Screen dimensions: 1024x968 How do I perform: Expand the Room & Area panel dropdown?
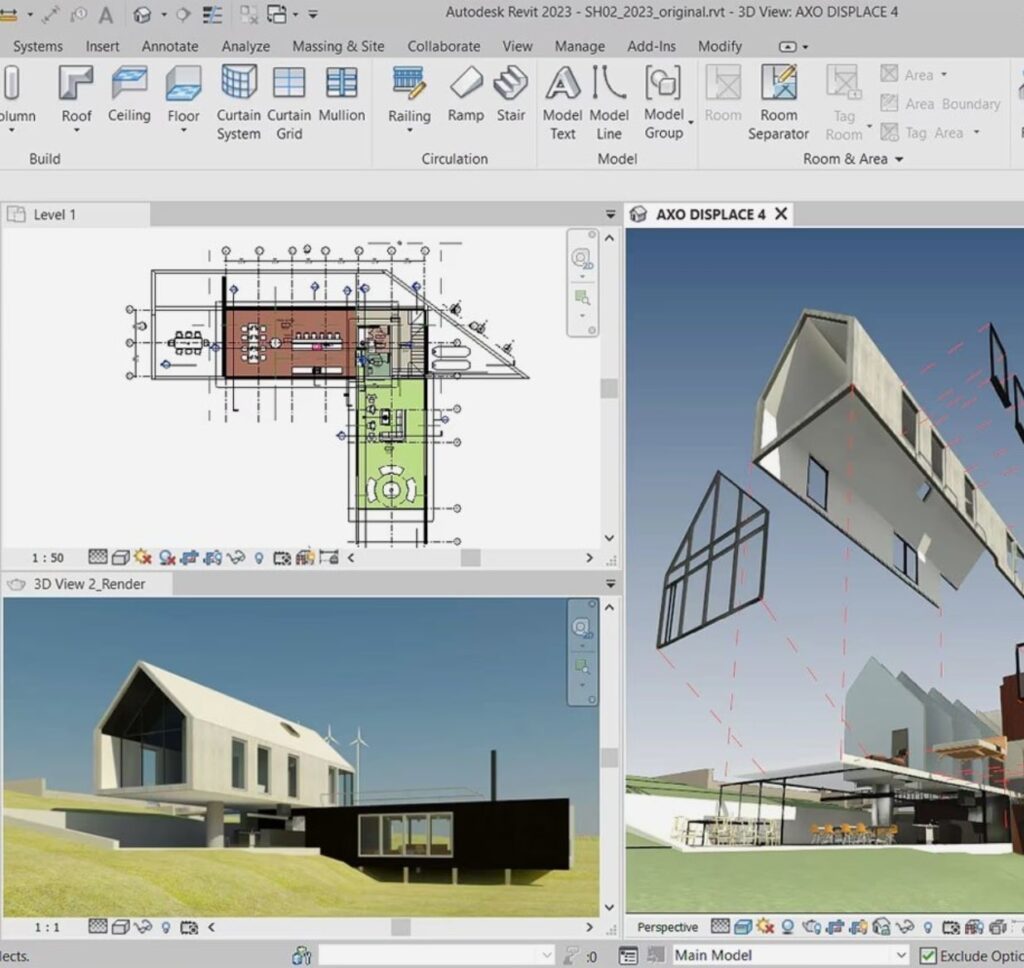pyautogui.click(x=898, y=159)
